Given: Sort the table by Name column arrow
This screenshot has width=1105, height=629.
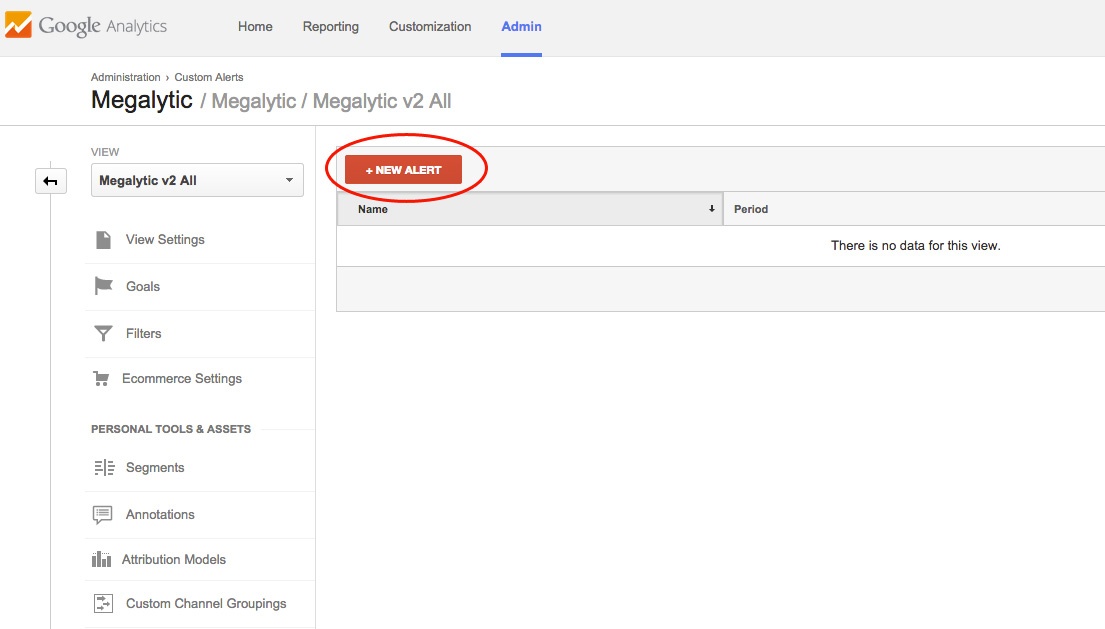Looking at the screenshot, I should point(711,209).
